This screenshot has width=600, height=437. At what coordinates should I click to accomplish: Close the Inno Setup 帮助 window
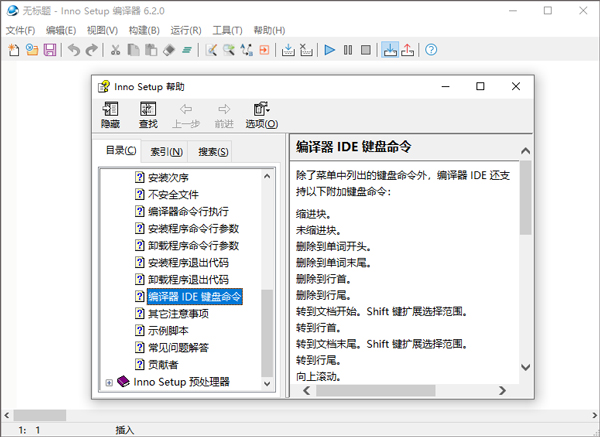[x=516, y=86]
